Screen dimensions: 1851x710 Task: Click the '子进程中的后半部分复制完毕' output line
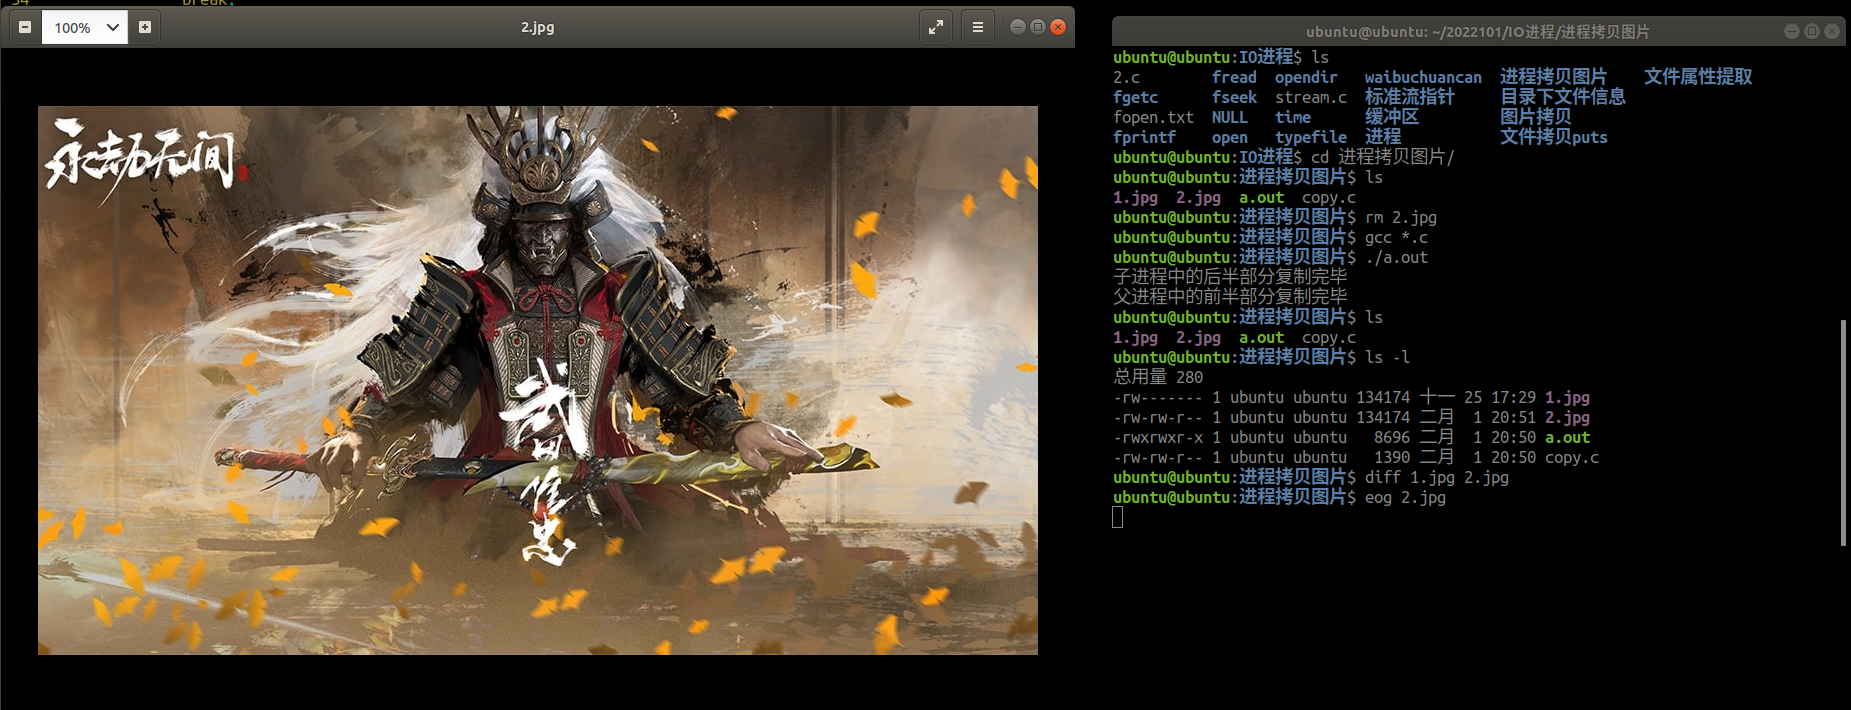click(x=1230, y=277)
